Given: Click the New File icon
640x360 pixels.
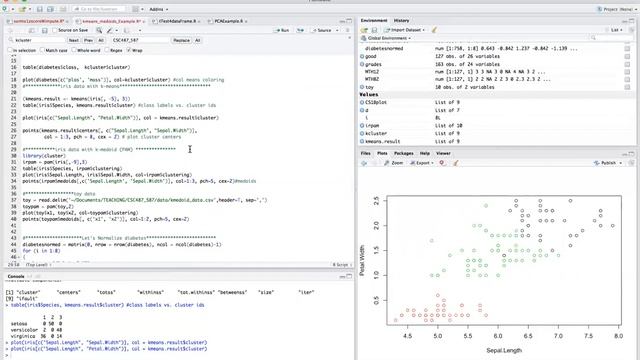Looking at the screenshot, I should point(5,9).
